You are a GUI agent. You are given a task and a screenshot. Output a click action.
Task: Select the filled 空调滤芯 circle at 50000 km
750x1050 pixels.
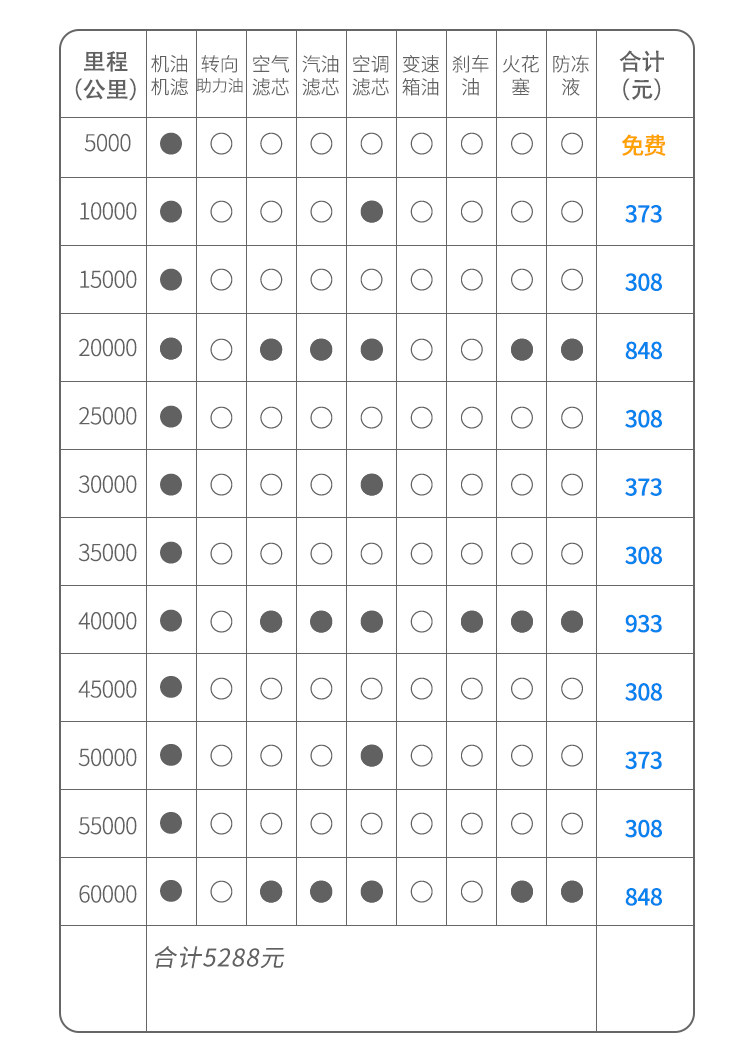[x=371, y=756]
